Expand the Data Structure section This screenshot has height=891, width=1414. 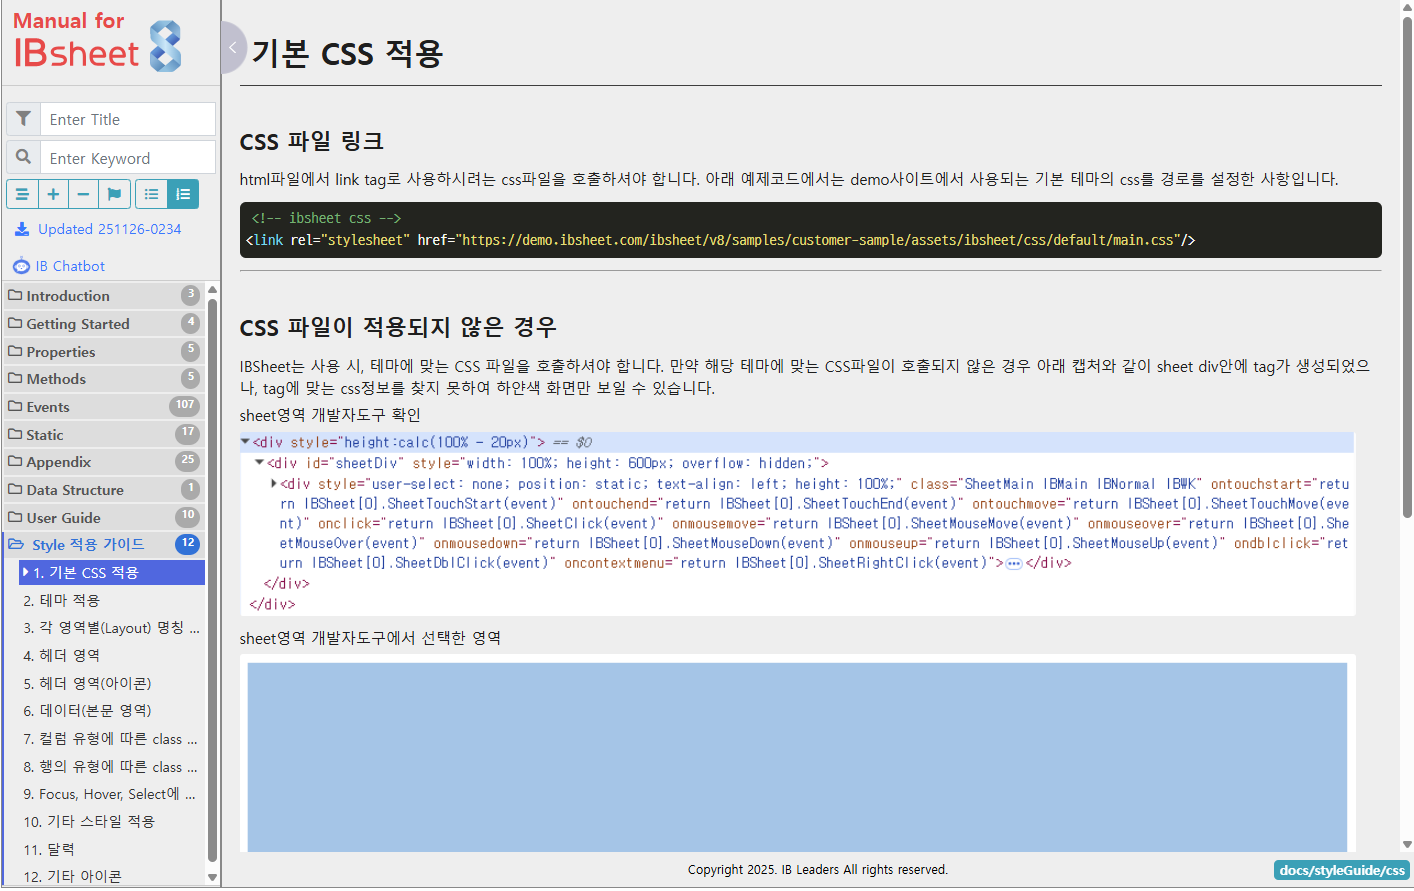104,489
